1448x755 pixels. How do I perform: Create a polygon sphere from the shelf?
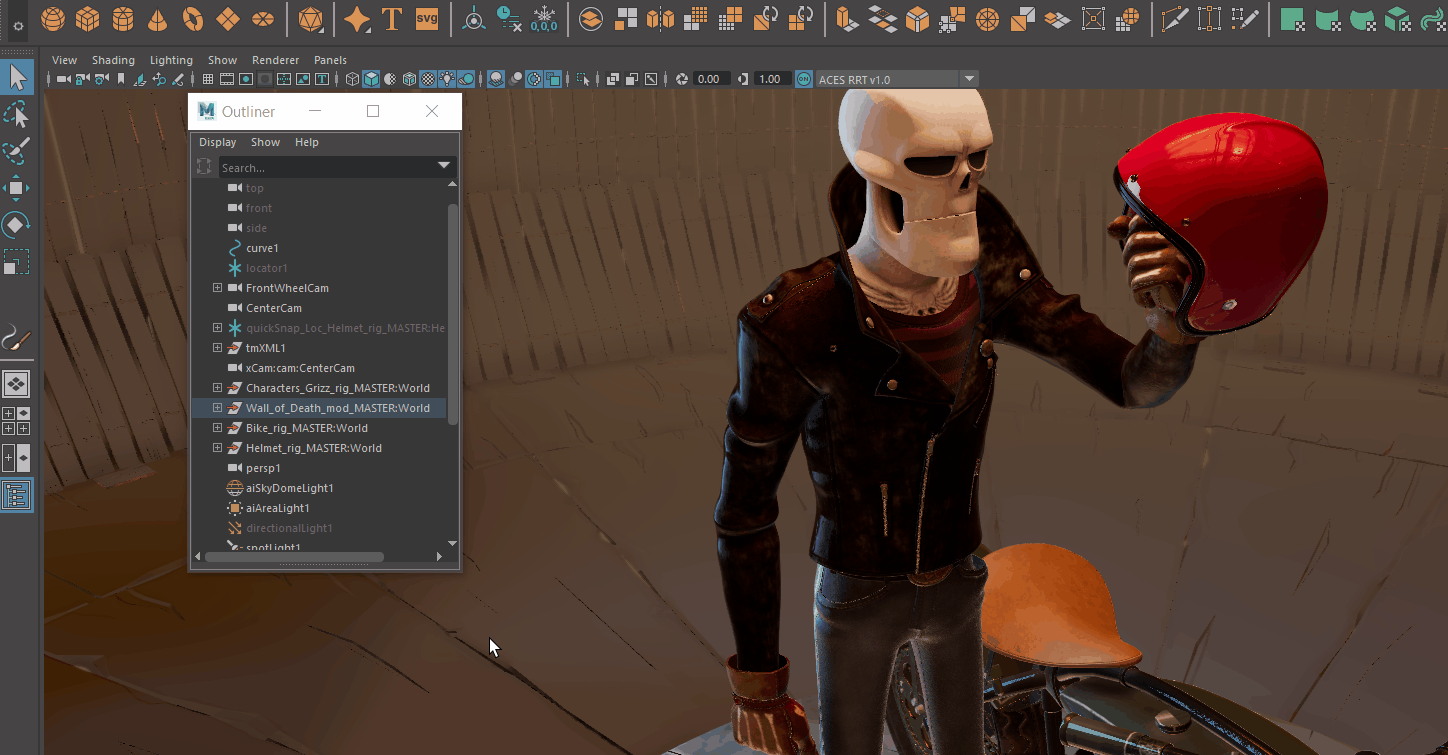coord(52,18)
